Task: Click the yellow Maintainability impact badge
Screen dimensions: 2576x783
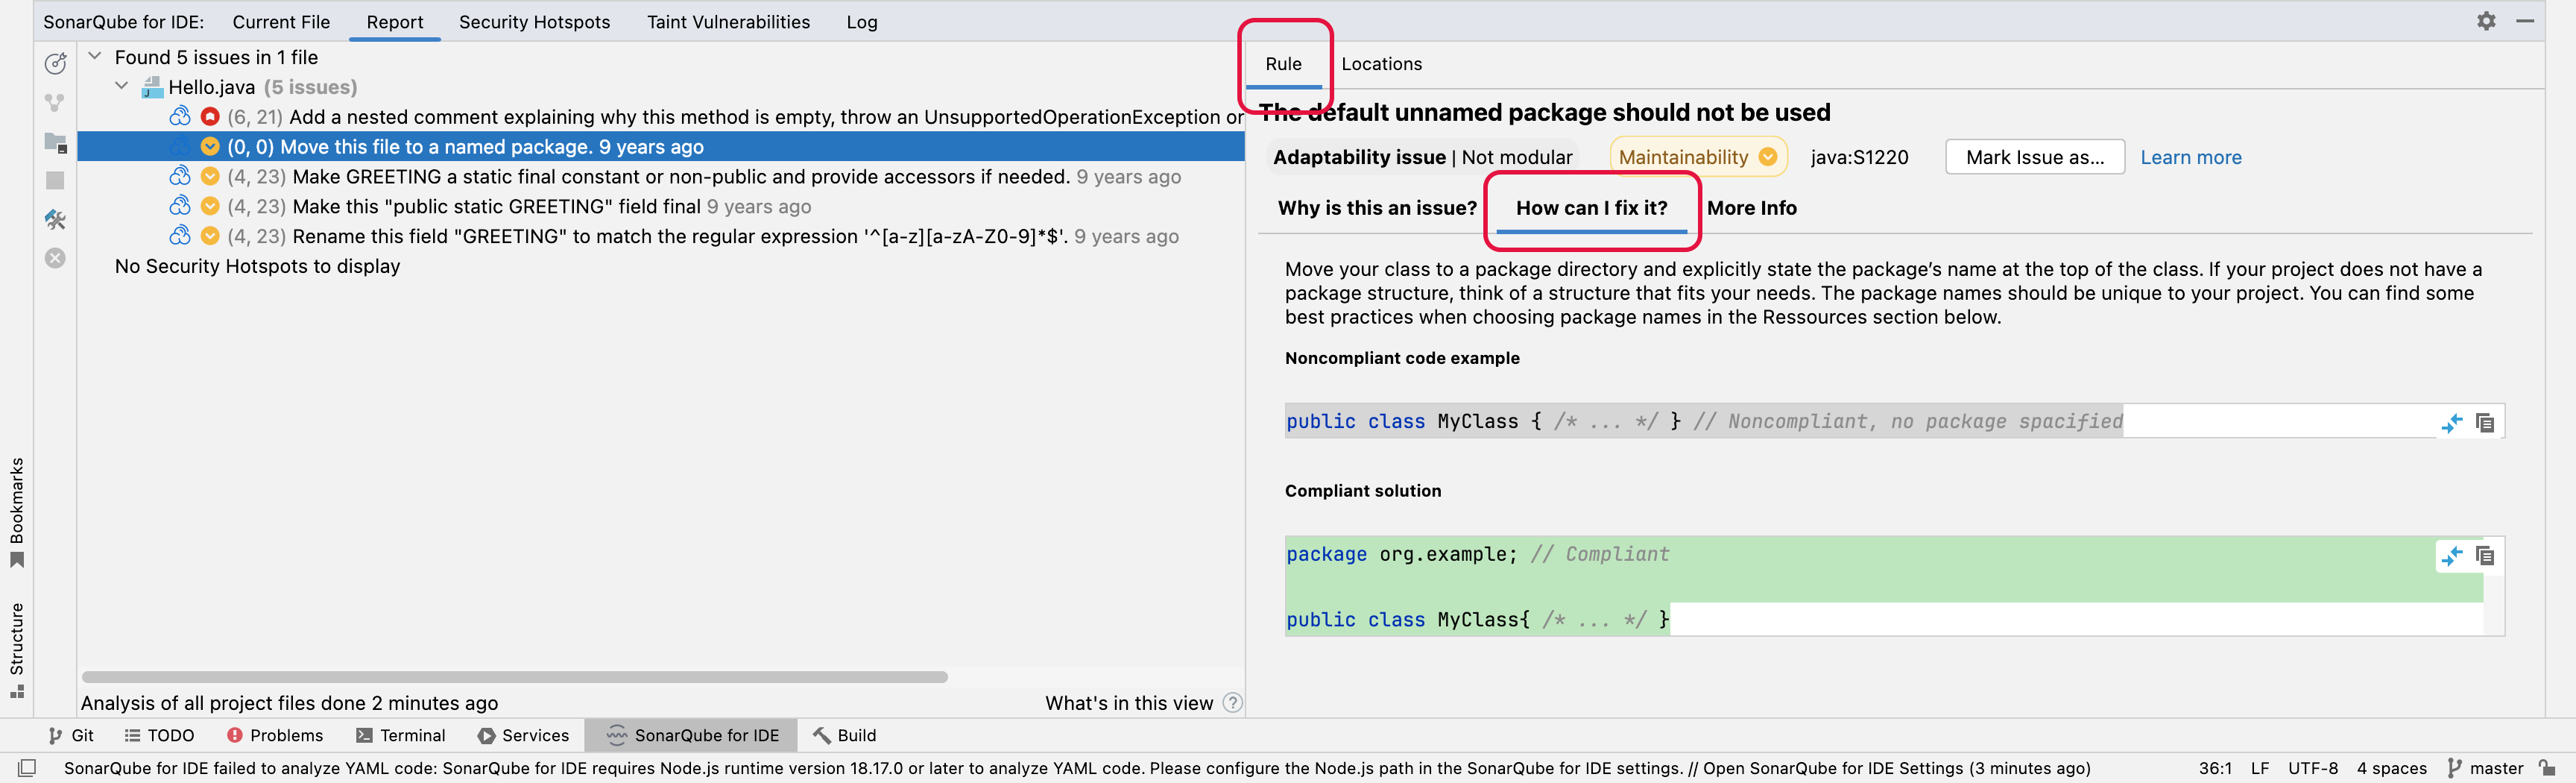Action: click(x=1697, y=157)
